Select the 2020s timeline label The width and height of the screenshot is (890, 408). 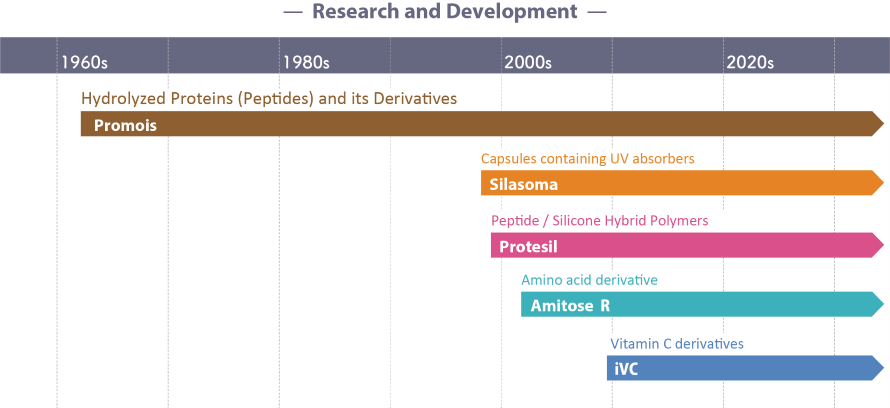coord(750,61)
